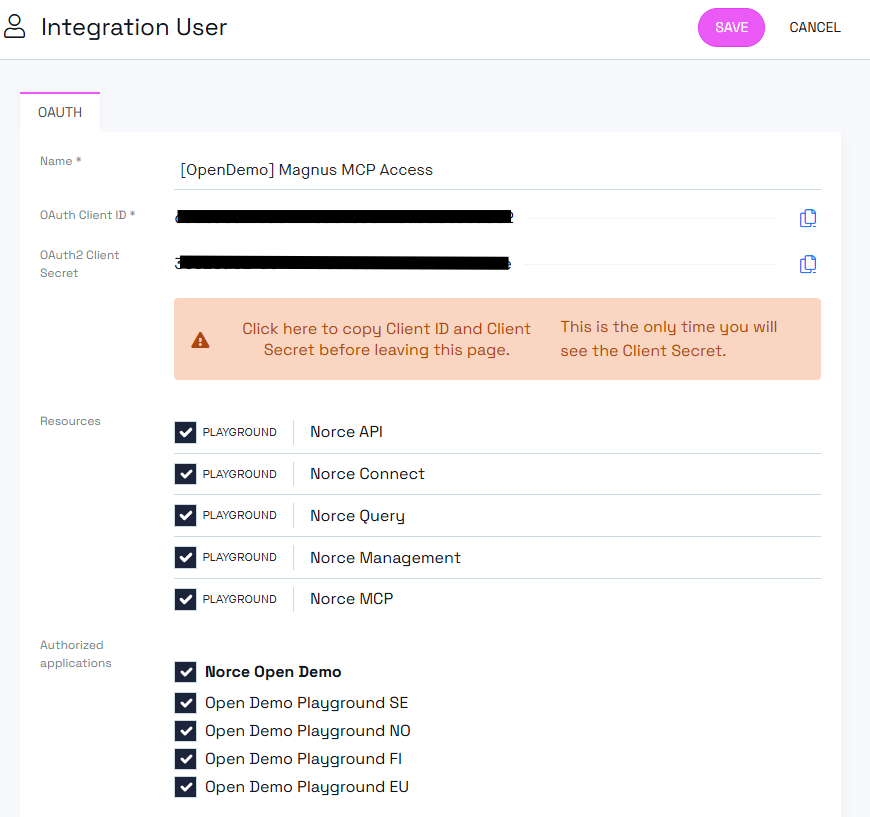Toggle Open Demo Playground SE checkbox
The width and height of the screenshot is (870, 817).
(185, 703)
